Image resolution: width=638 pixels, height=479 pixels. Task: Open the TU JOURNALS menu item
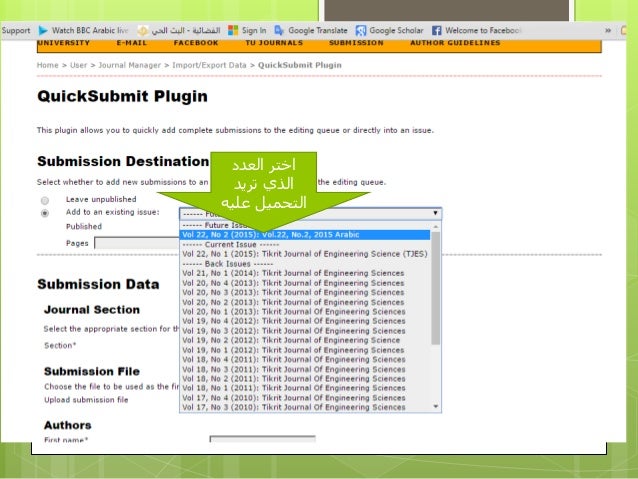coord(274,43)
